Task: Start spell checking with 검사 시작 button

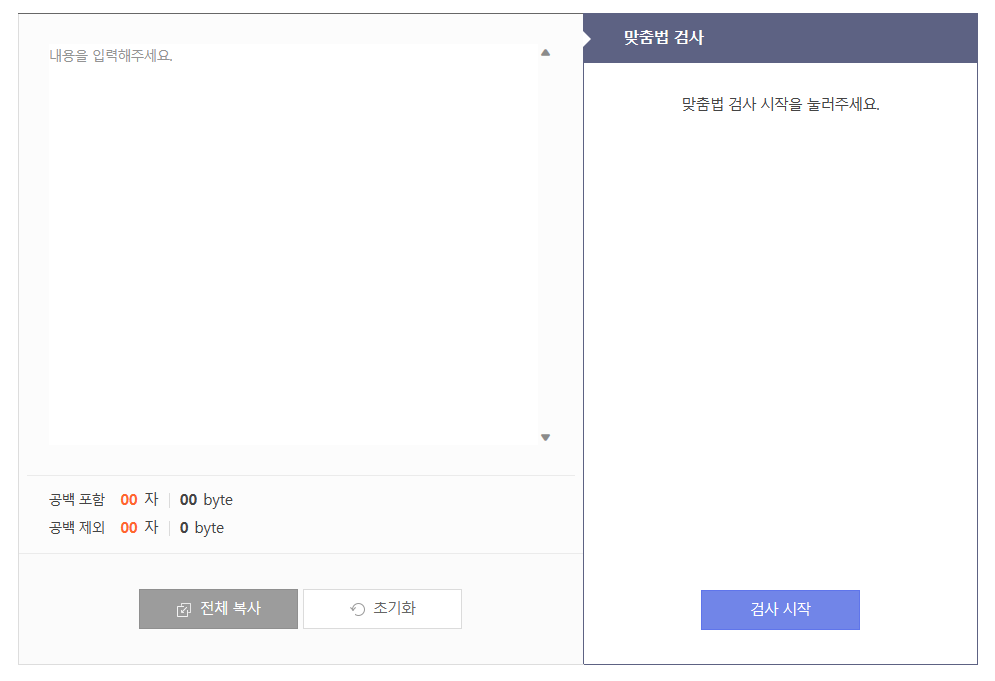Action: (780, 610)
